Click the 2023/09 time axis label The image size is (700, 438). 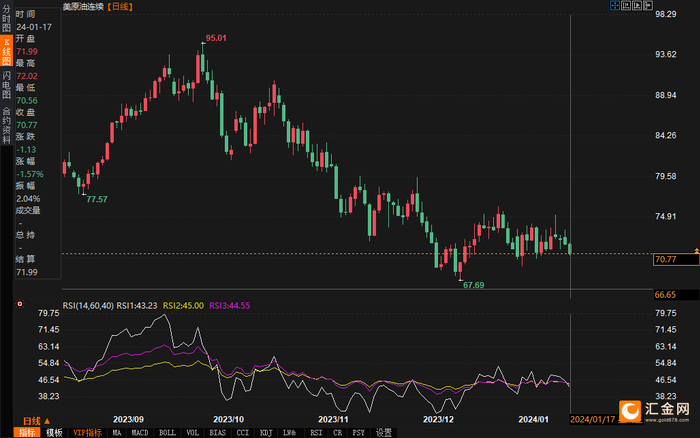[129, 420]
